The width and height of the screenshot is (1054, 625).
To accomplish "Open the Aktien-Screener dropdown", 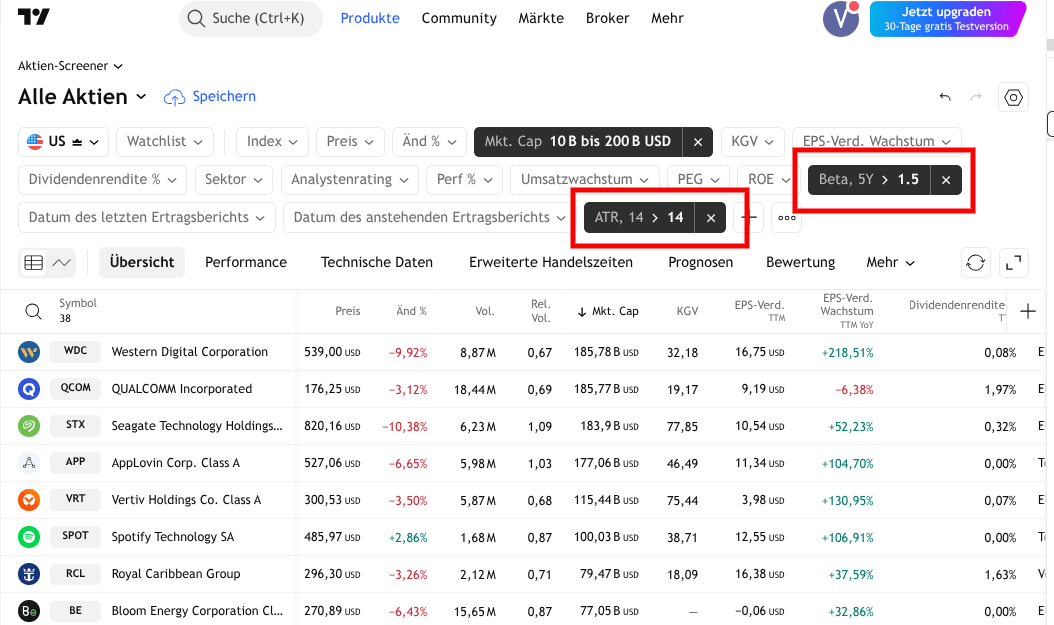I will pyautogui.click(x=71, y=66).
